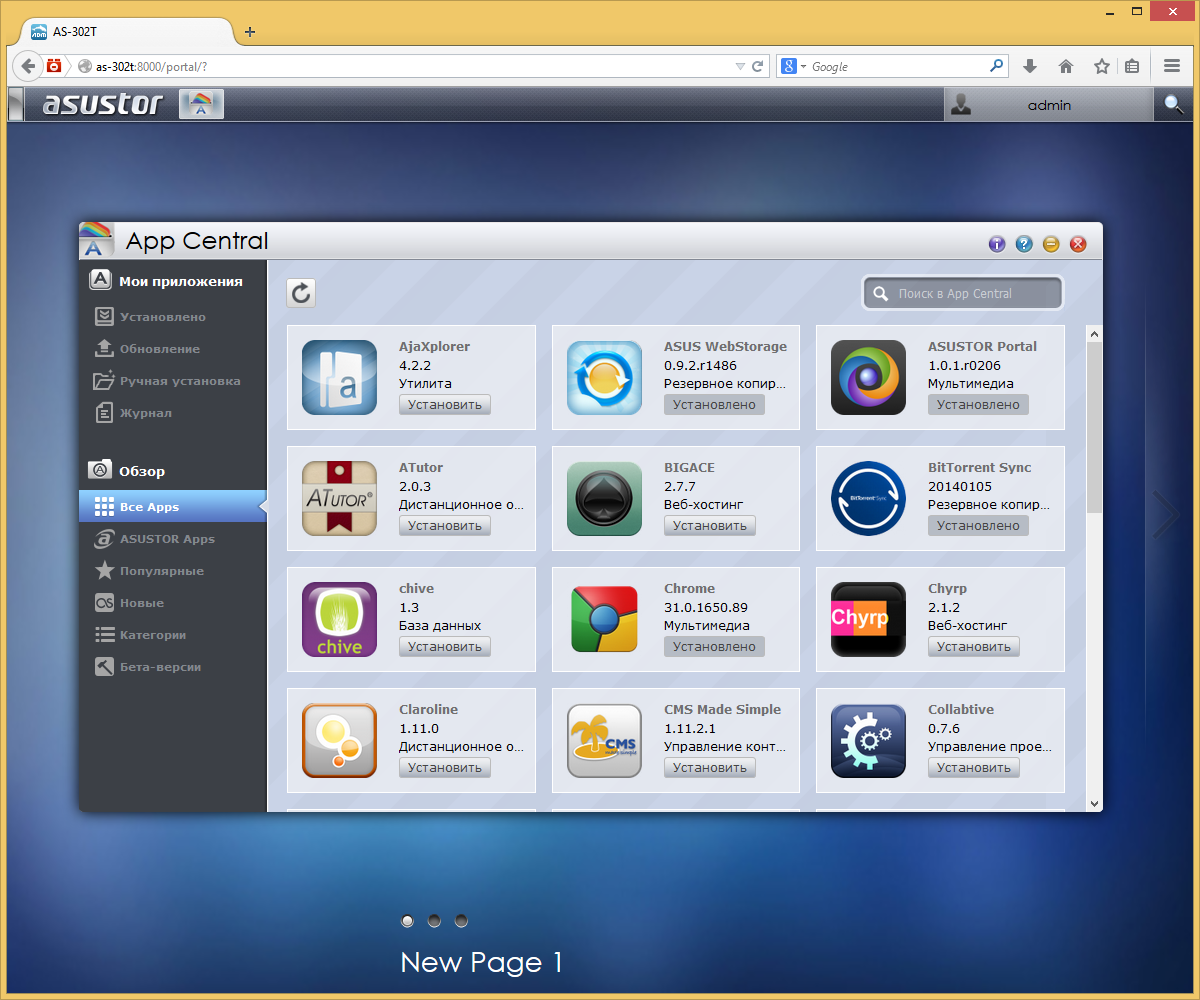
Task: Click app list scrollbar up arrow
Action: [1094, 334]
